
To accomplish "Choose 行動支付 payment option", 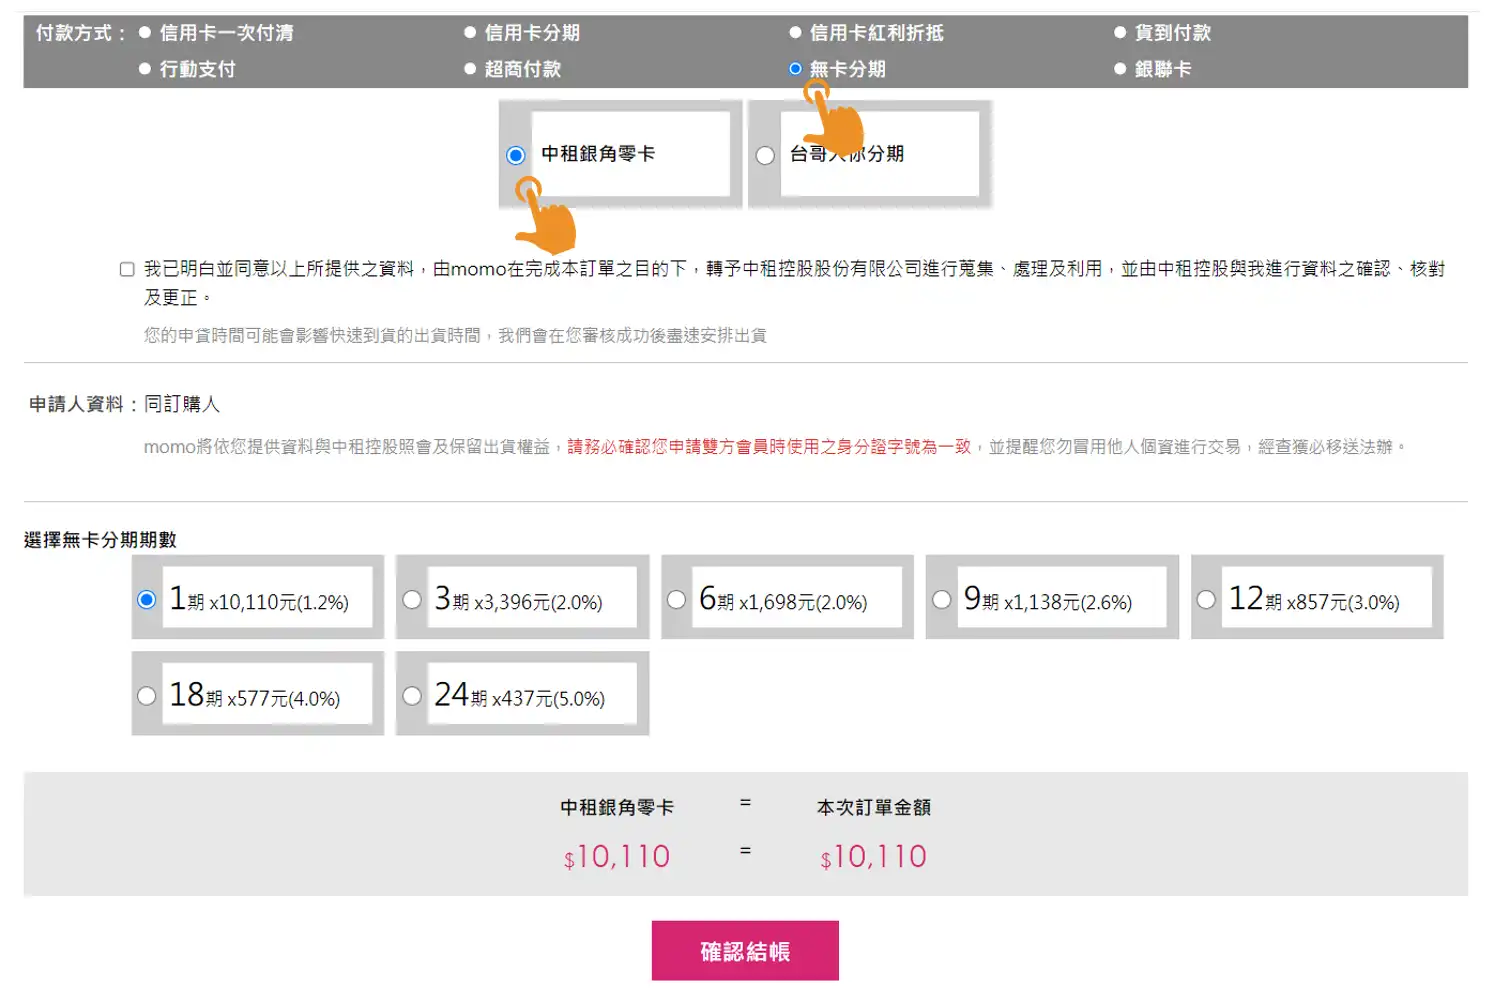I will 145,69.
